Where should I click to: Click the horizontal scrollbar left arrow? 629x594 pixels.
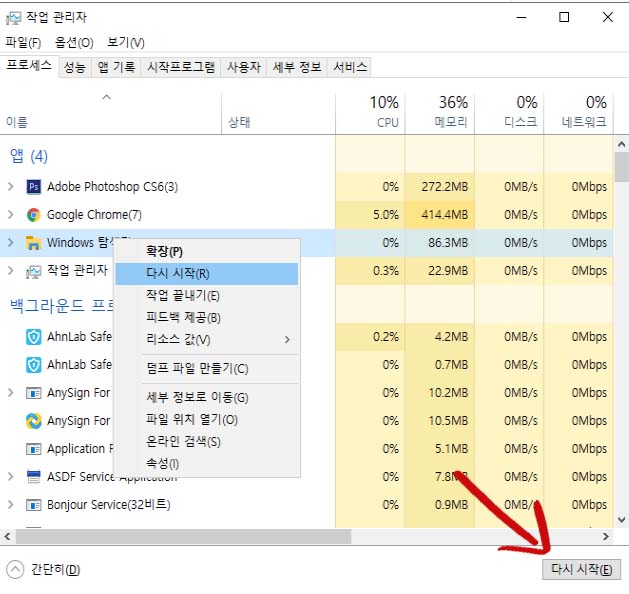pos(7,537)
